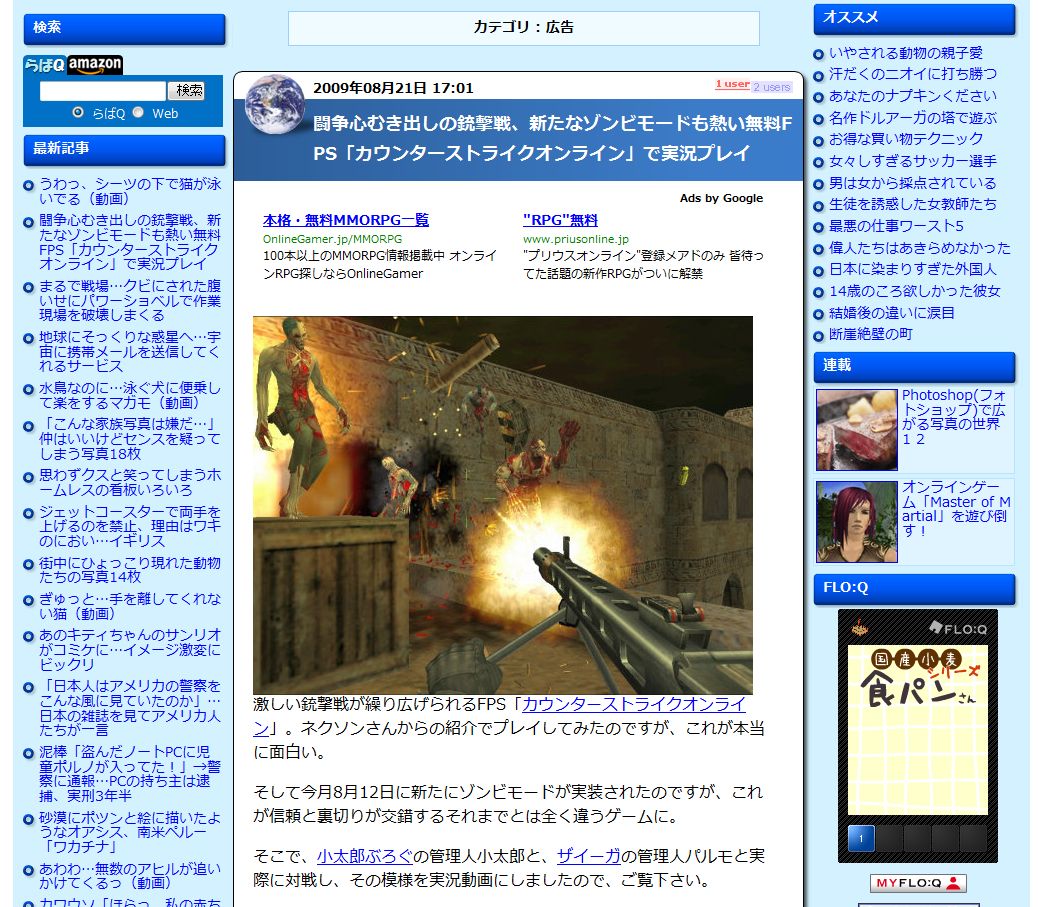Open the 本格・無料MMORPG一覧 ad link
Screen dimensions: 1045x907
click(x=345, y=220)
